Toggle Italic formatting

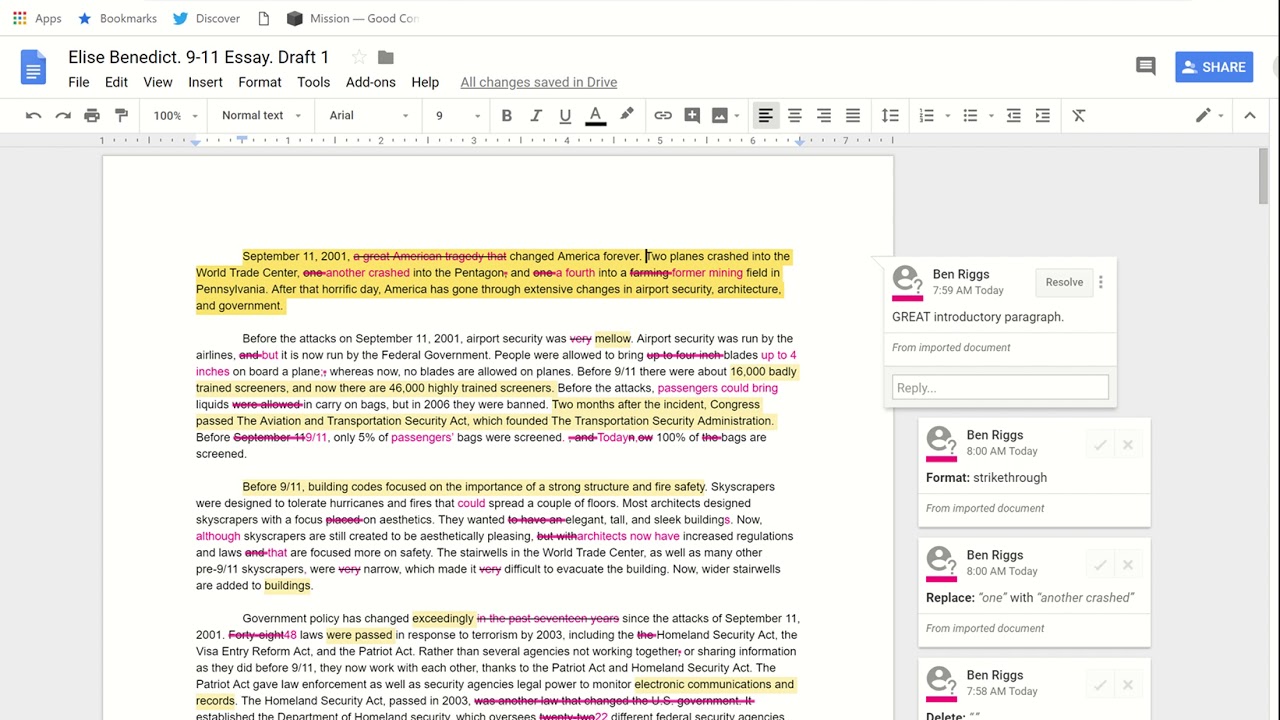(x=537, y=116)
